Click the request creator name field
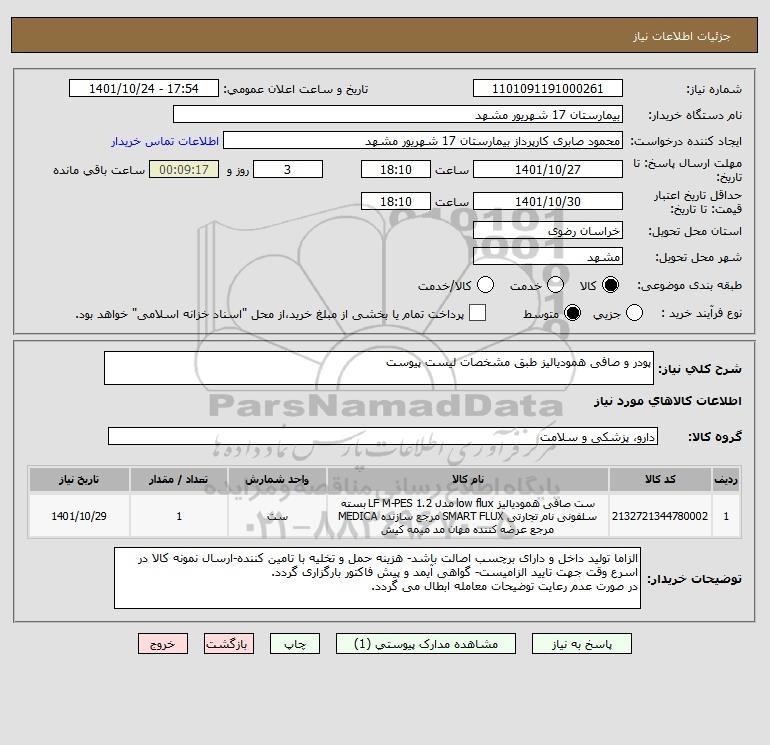 pos(423,140)
